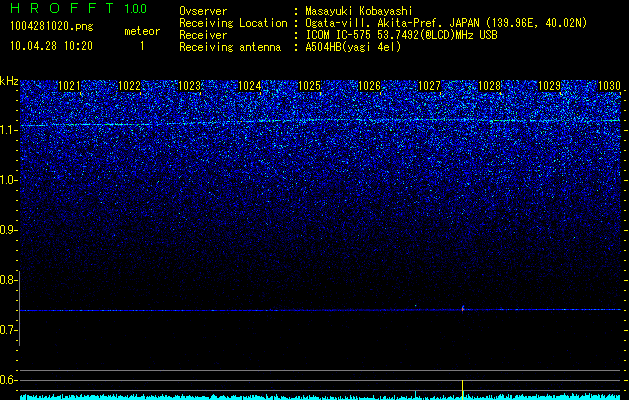Select the Ogata-vill. Akita-Pref. JAPAN location text
The width and height of the screenshot is (629, 400).
click(x=446, y=23)
